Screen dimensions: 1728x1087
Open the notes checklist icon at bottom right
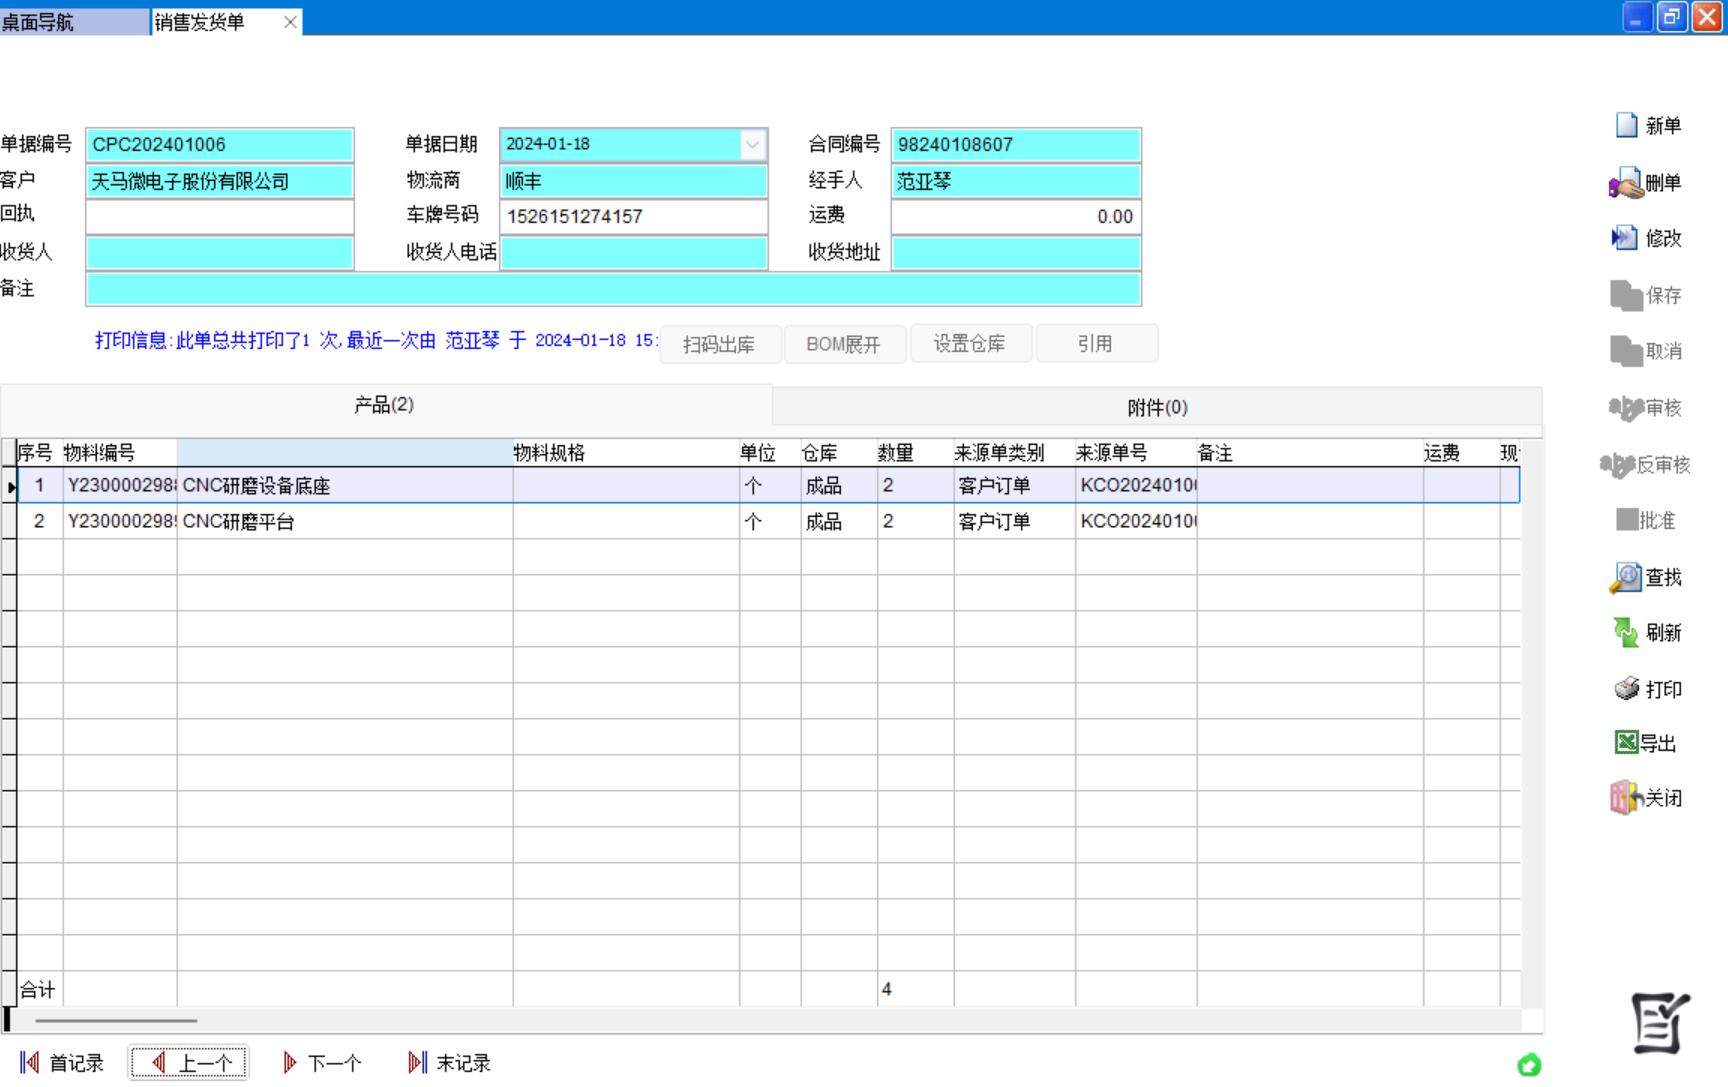pos(1660,1023)
